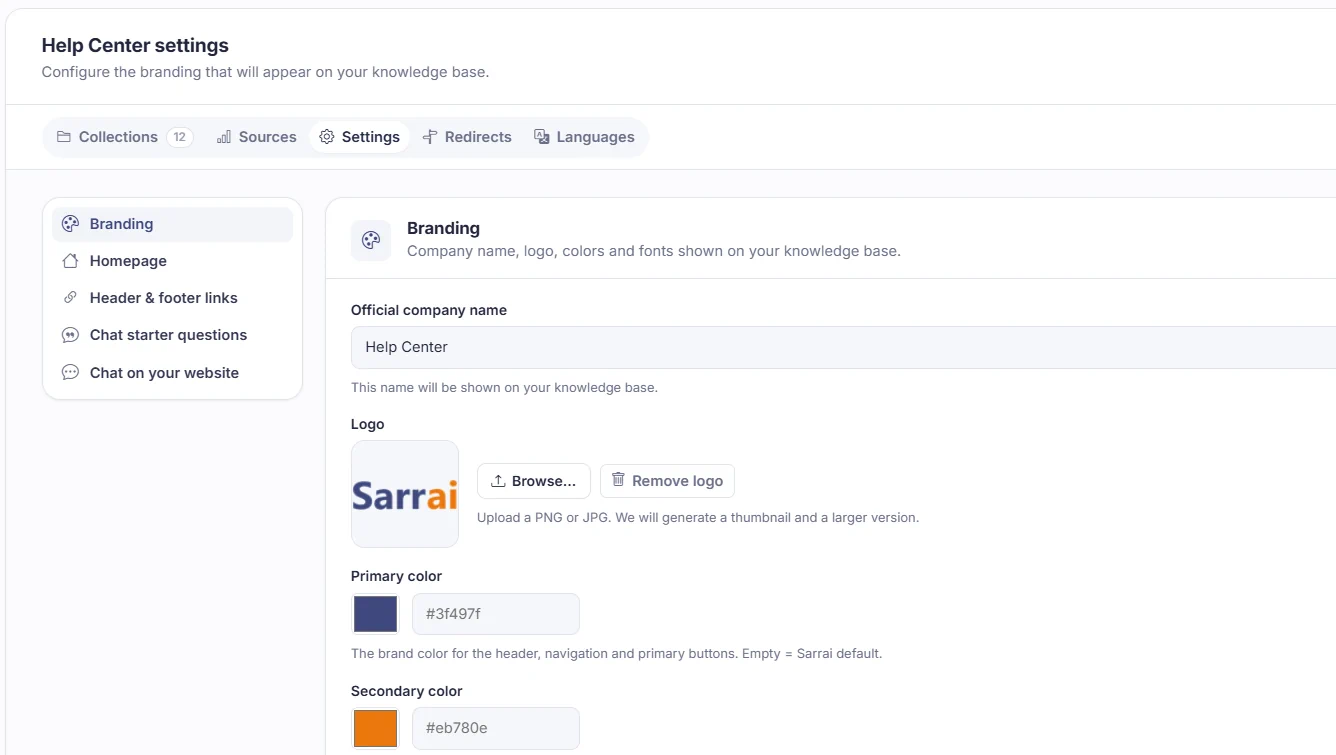This screenshot has height=755, width=1336.
Task: Click the link icon beside Header & footer links
Action: (70, 298)
